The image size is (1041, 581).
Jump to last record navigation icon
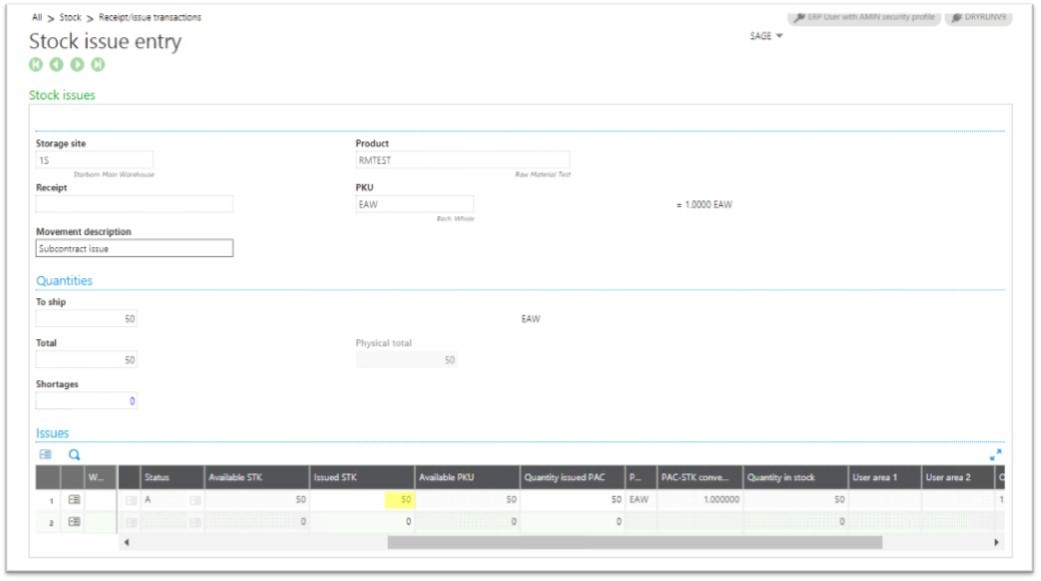98,65
